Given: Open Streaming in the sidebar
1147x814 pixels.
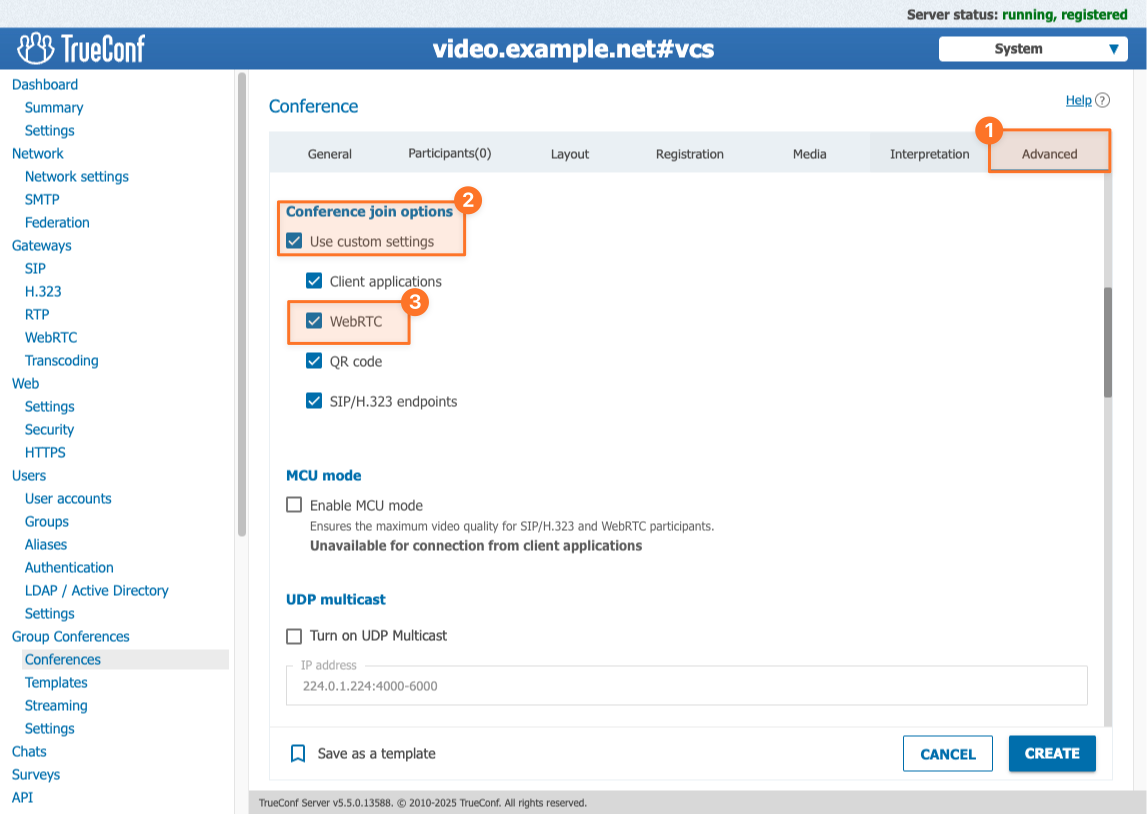Looking at the screenshot, I should [x=56, y=705].
